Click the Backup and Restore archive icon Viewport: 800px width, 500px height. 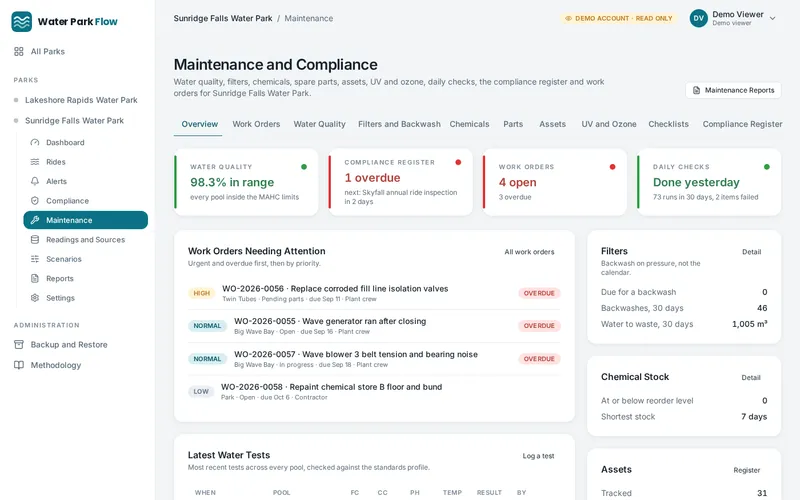click(x=19, y=344)
